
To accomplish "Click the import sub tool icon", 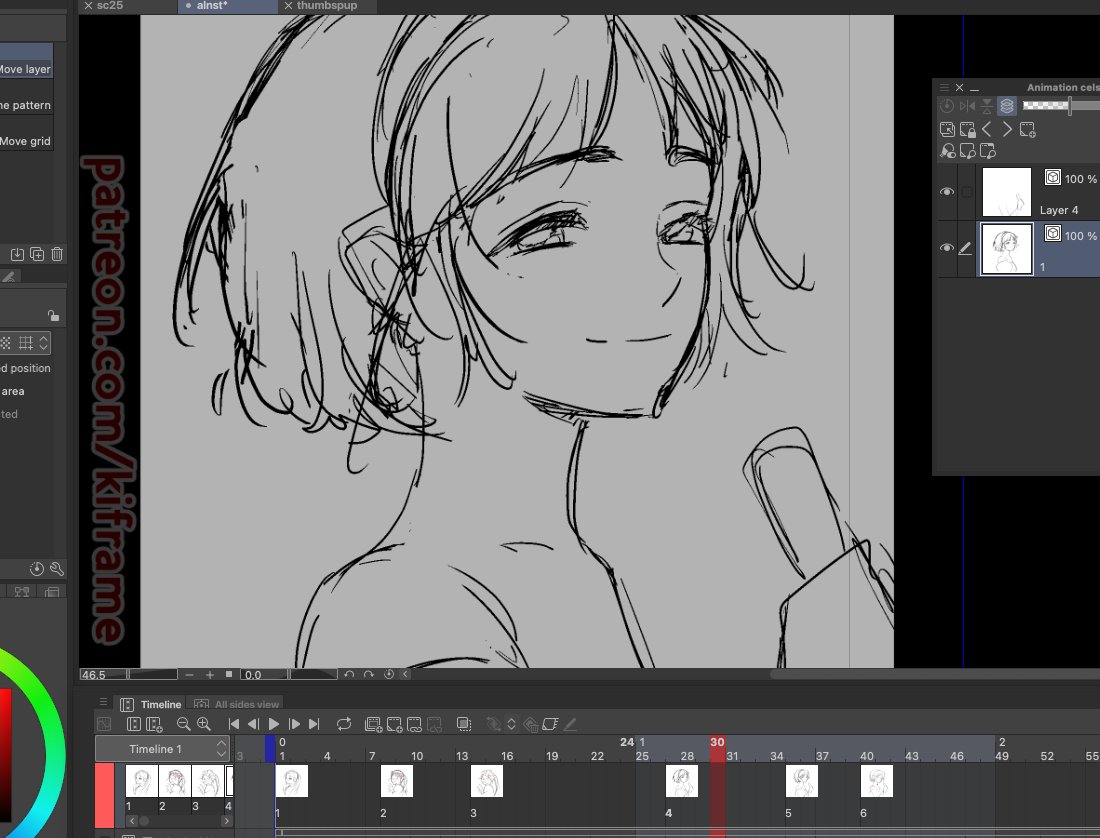I will coord(18,254).
